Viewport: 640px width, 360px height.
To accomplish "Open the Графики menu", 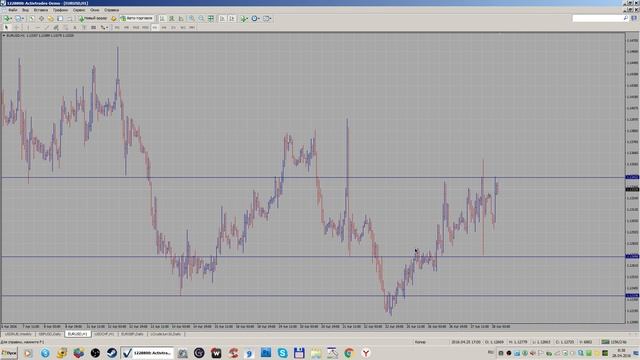I will [60, 10].
